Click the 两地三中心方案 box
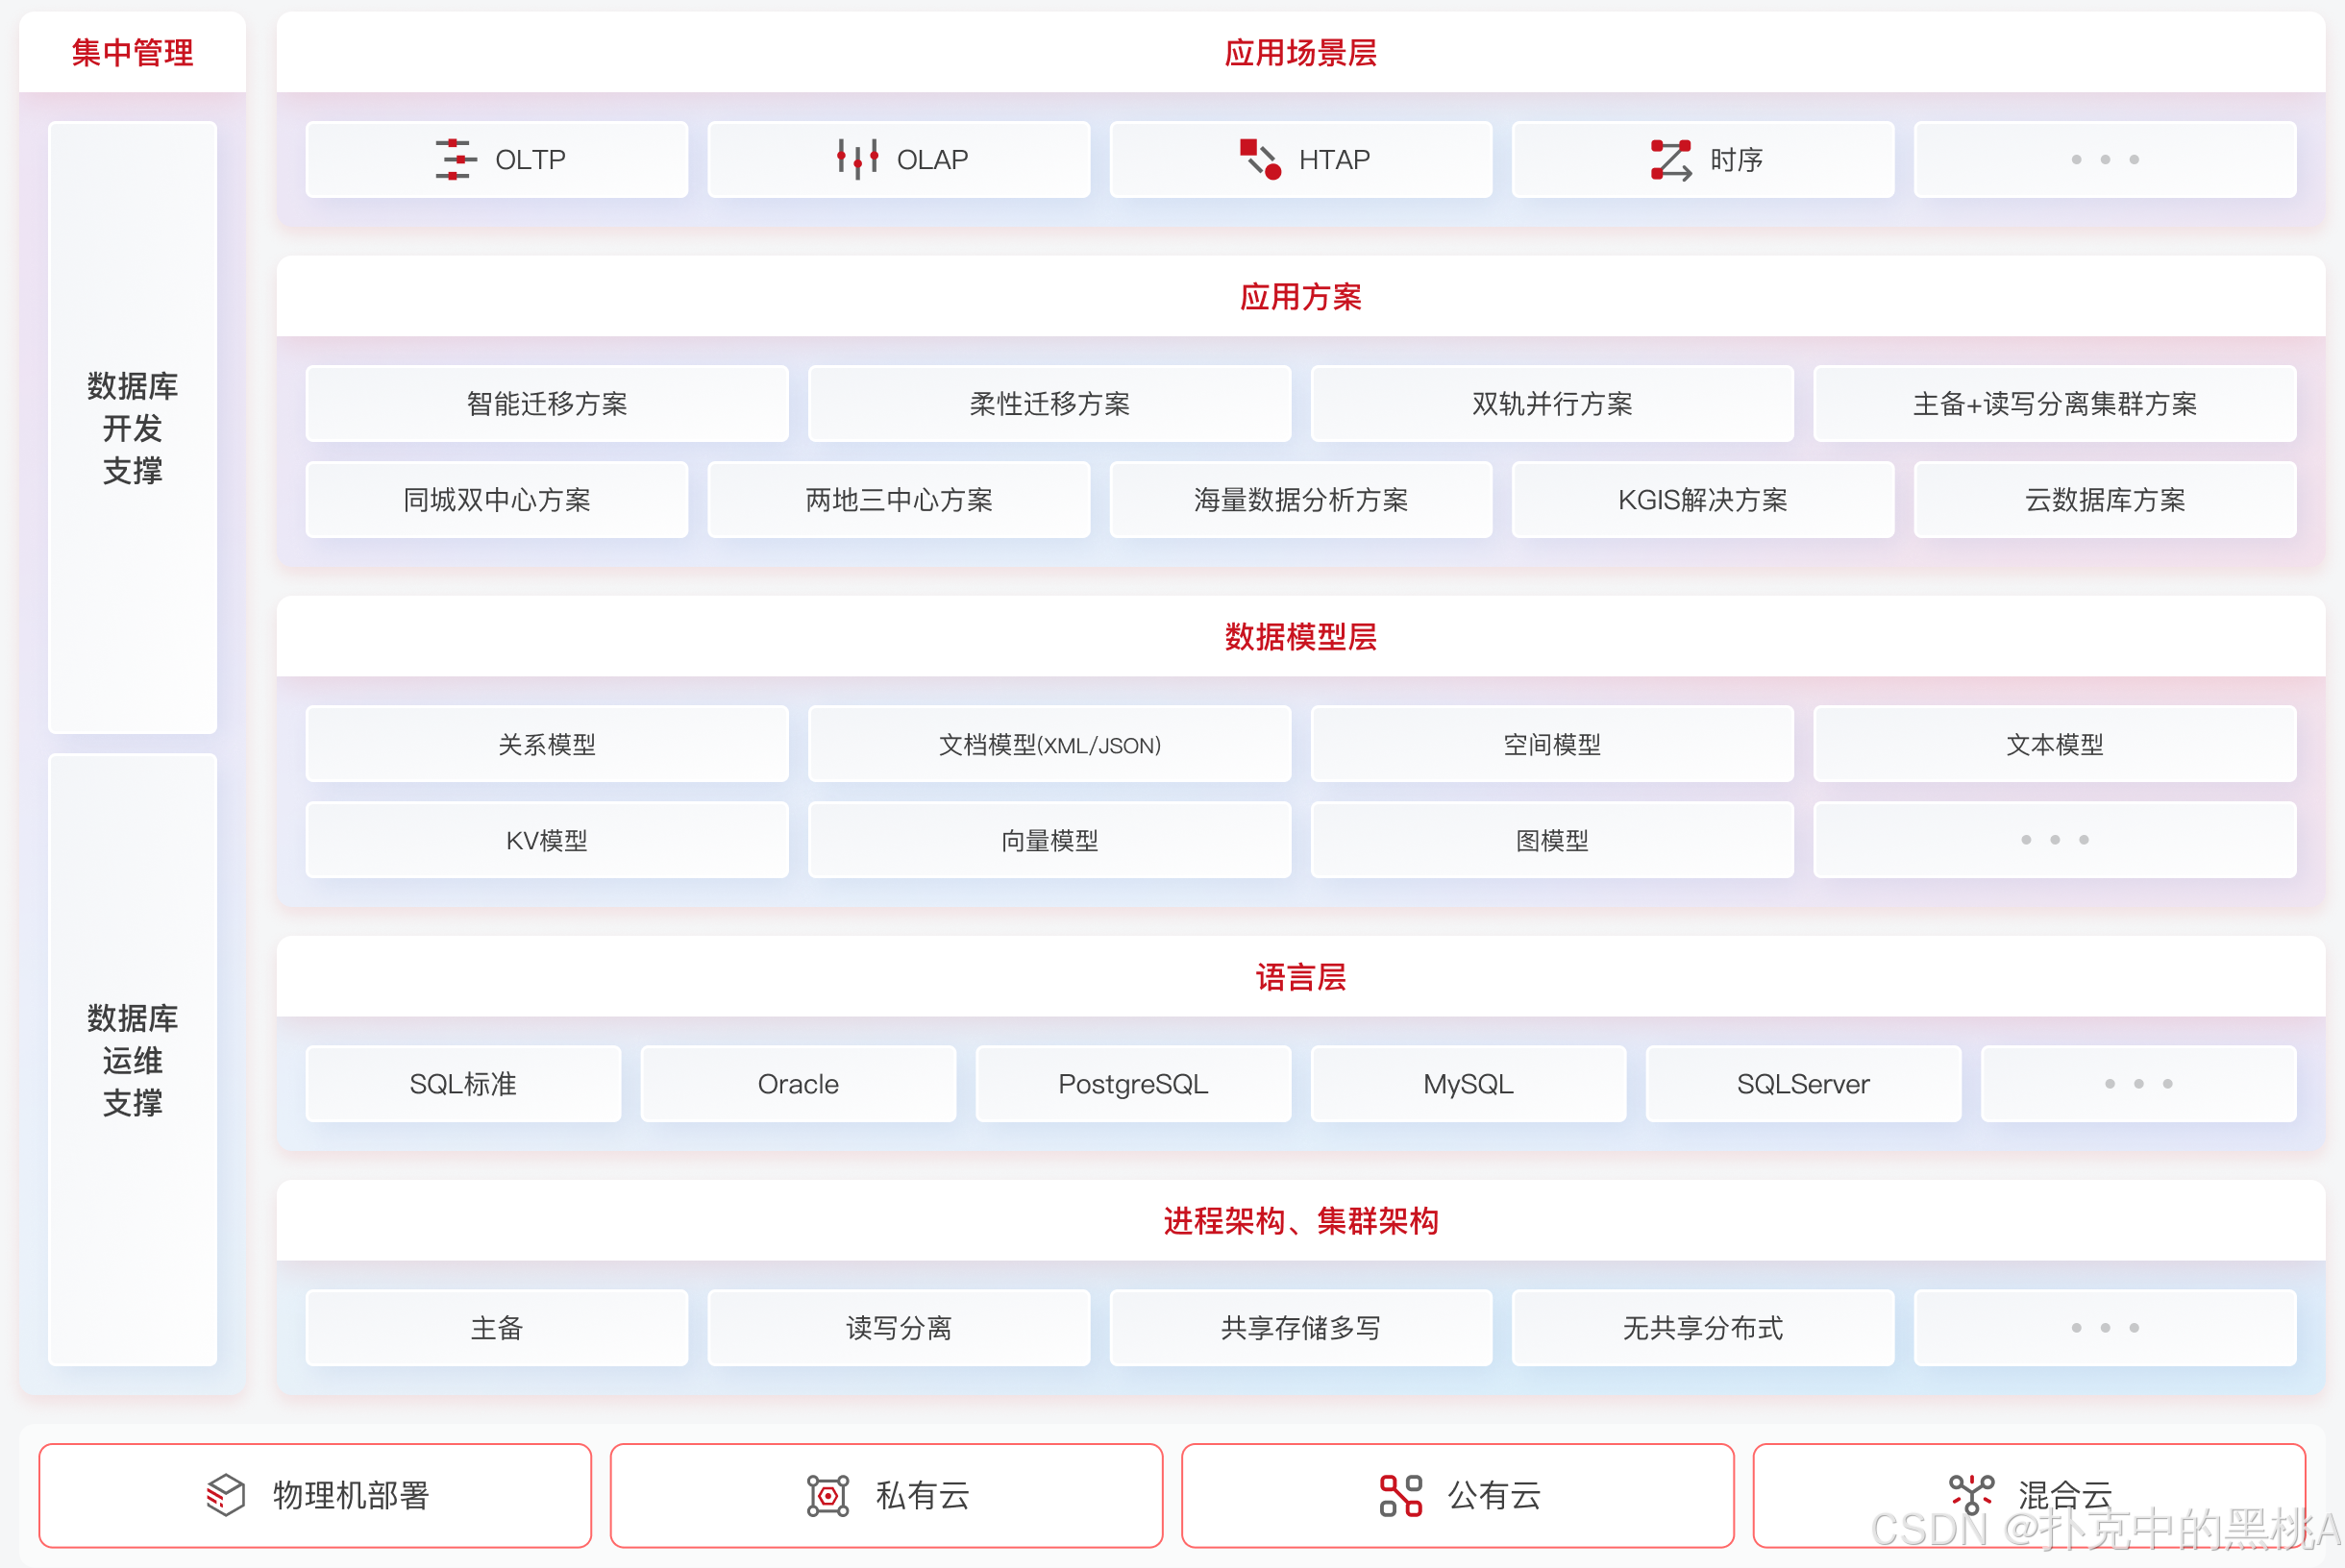 [898, 500]
